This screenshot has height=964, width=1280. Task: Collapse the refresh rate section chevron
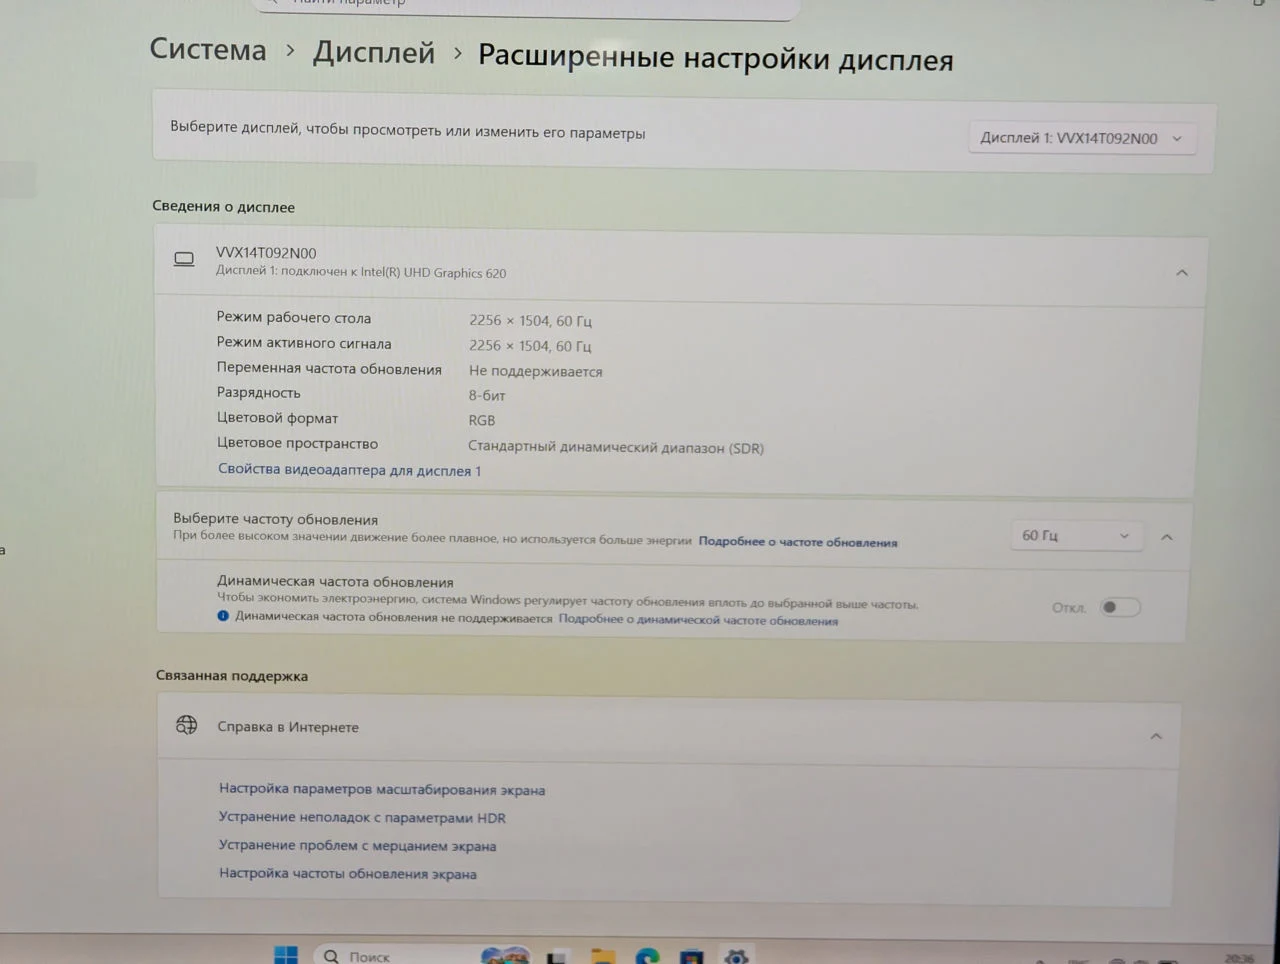[x=1167, y=537]
